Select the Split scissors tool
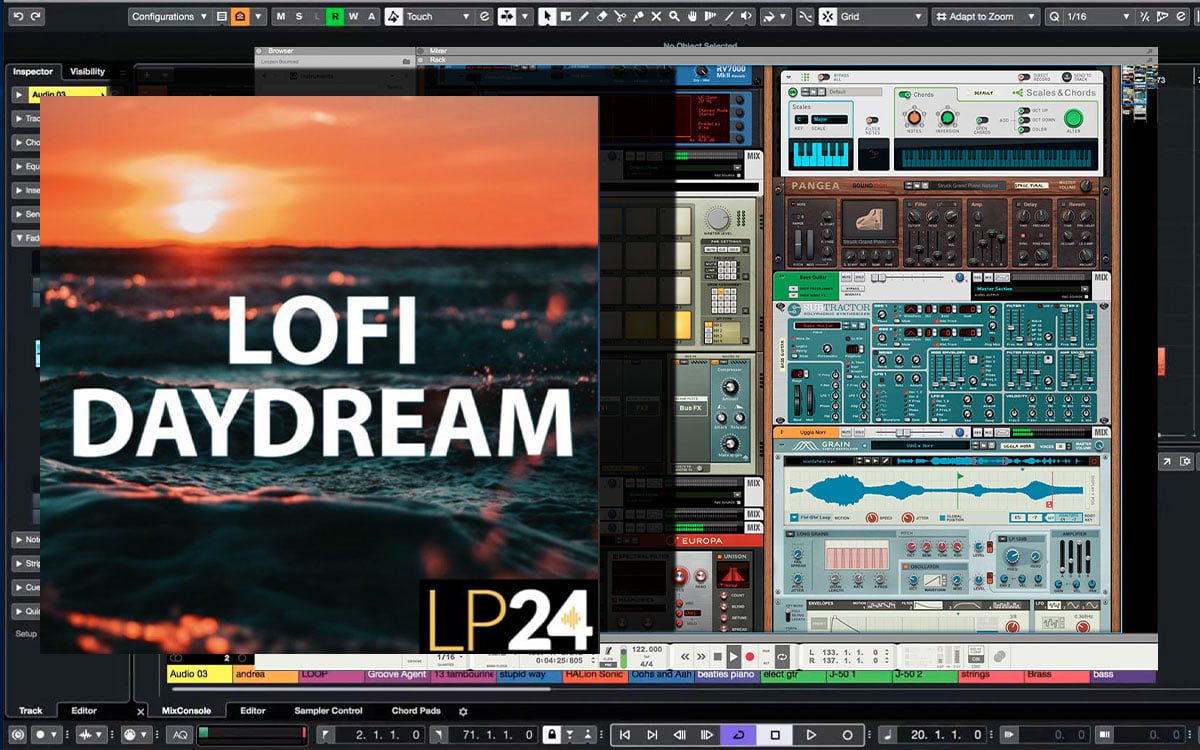 [619, 16]
